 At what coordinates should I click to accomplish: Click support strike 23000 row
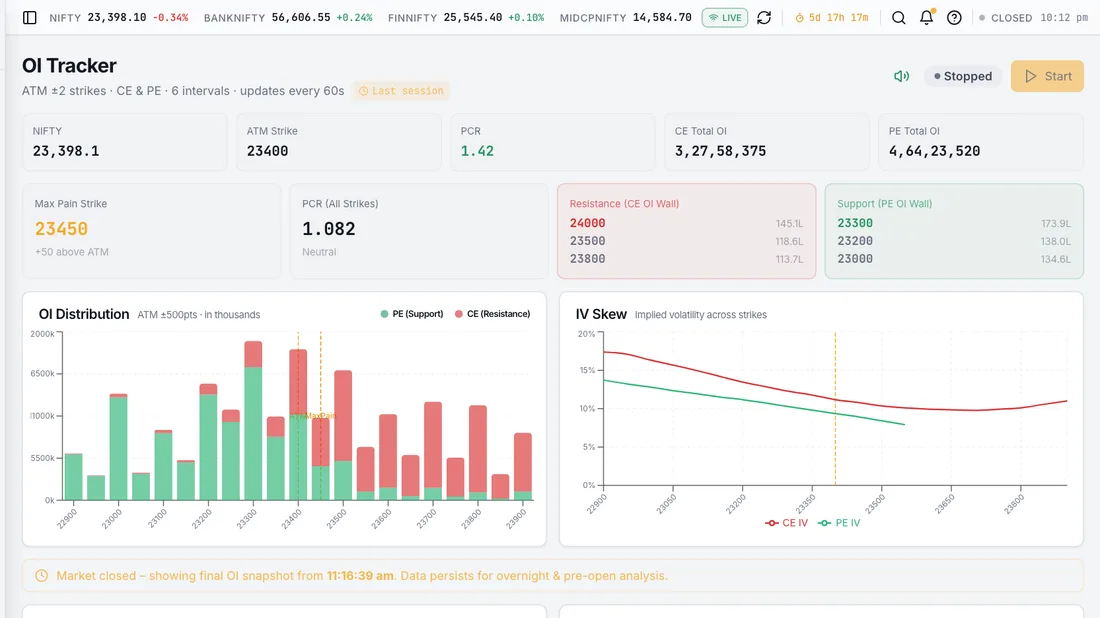pos(953,259)
